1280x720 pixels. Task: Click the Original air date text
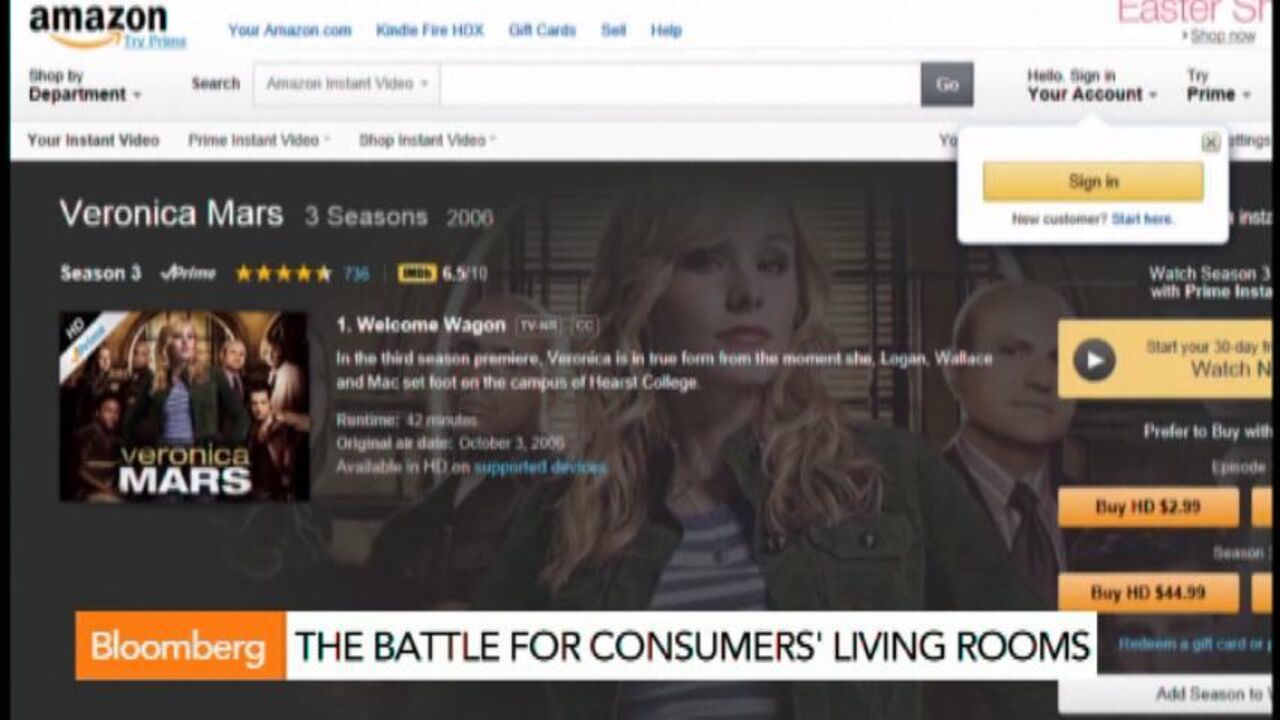coord(450,443)
